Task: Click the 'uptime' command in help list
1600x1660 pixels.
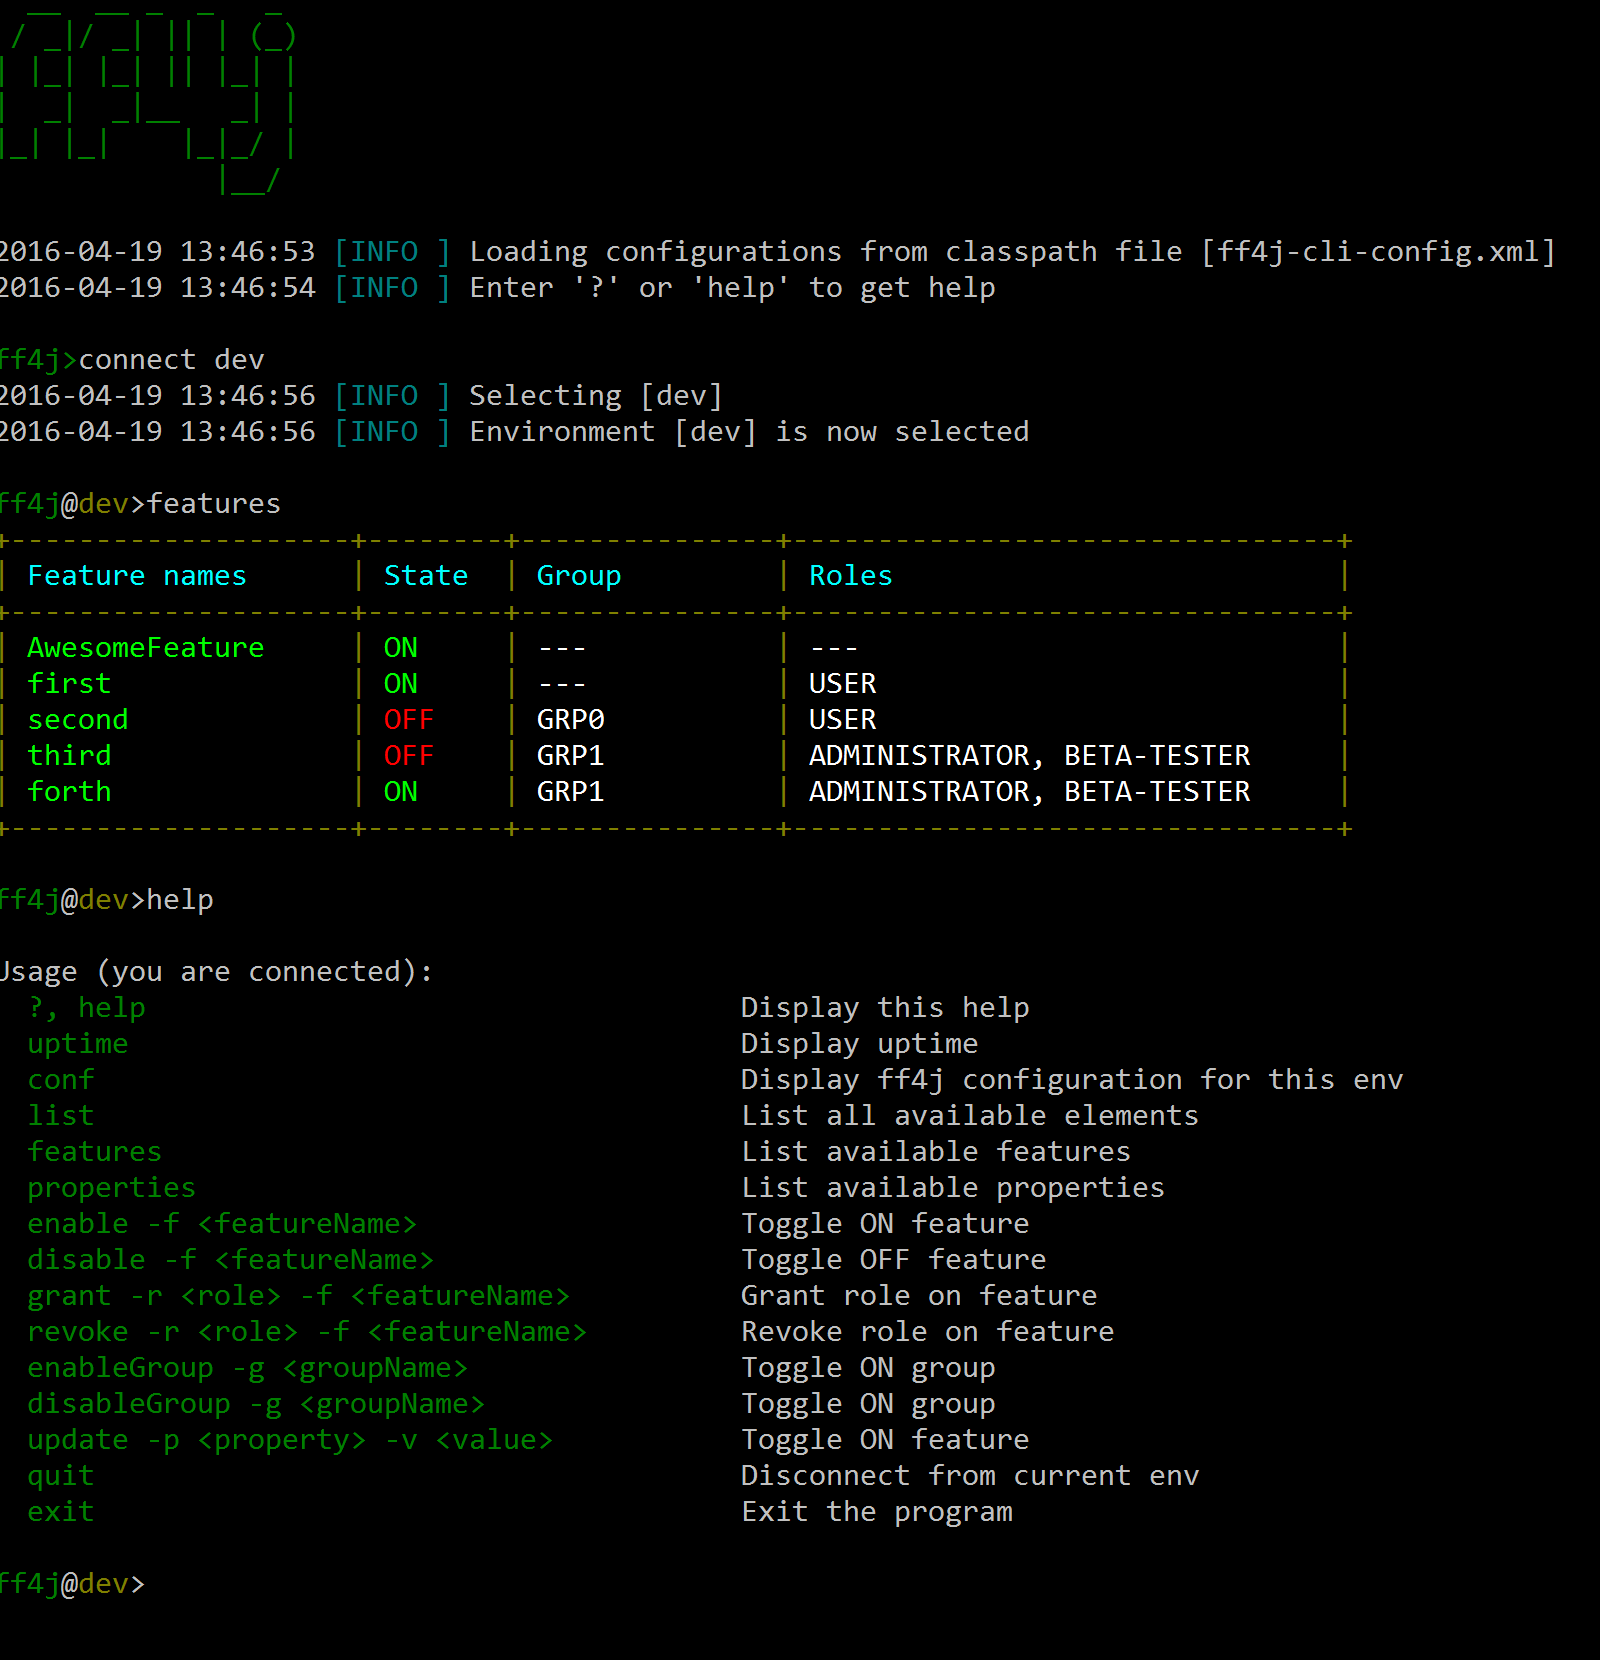Action: (x=78, y=1044)
